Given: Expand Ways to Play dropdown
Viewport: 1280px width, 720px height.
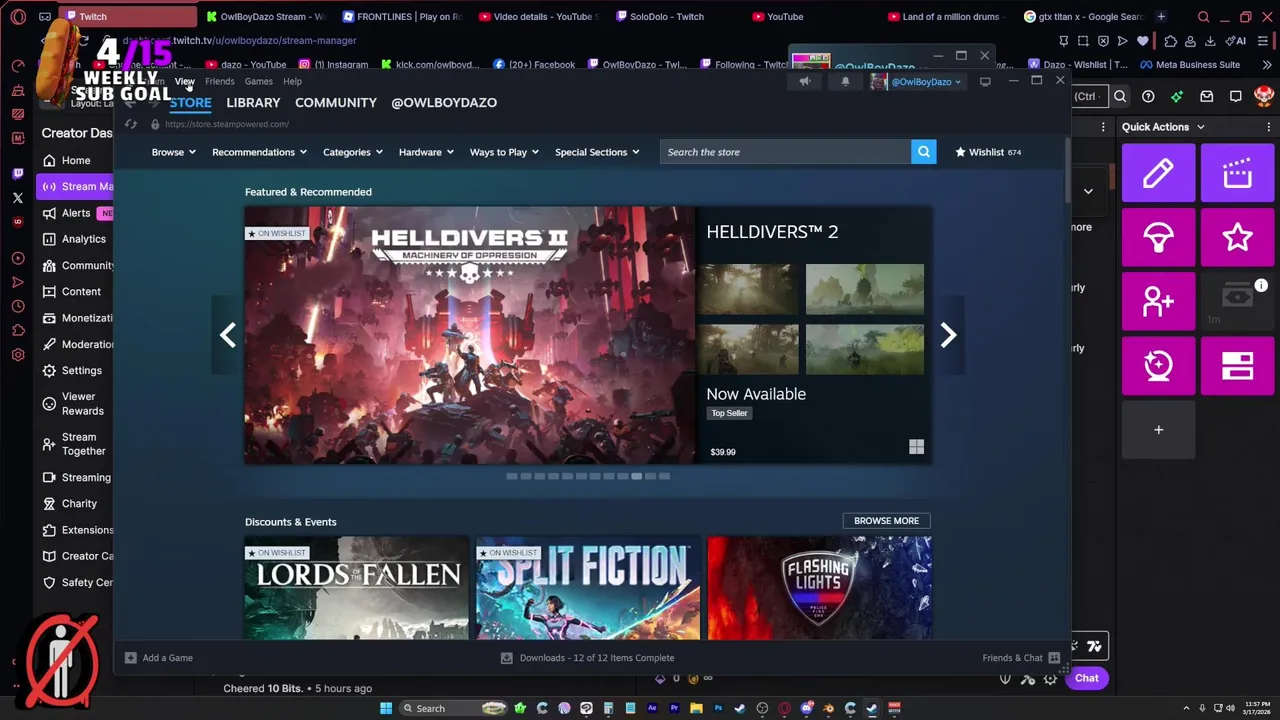Looking at the screenshot, I should [504, 152].
